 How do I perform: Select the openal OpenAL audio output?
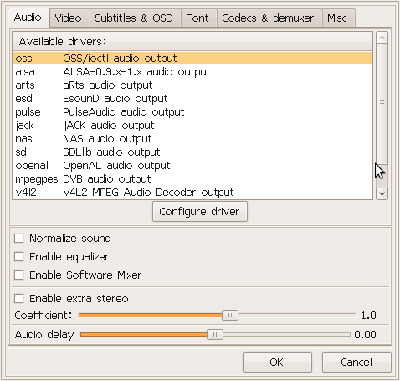(193, 165)
